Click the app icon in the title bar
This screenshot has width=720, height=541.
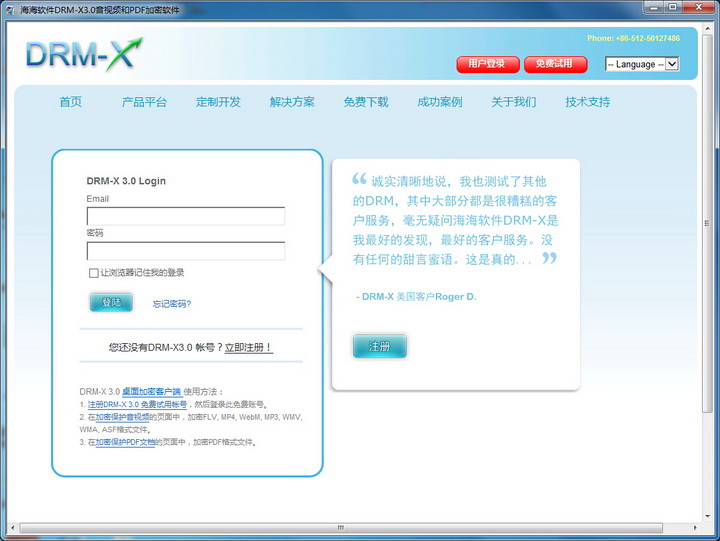point(11,10)
